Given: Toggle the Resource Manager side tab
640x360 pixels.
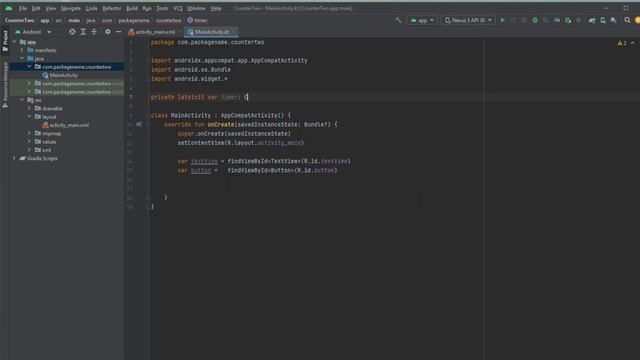Looking at the screenshot, I should click(5, 85).
